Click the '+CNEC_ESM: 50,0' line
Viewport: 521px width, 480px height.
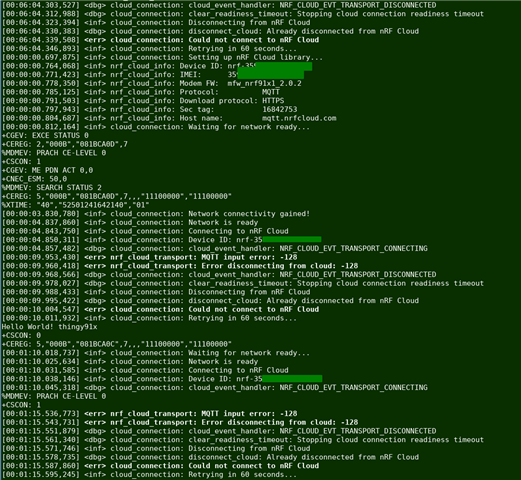point(34,179)
